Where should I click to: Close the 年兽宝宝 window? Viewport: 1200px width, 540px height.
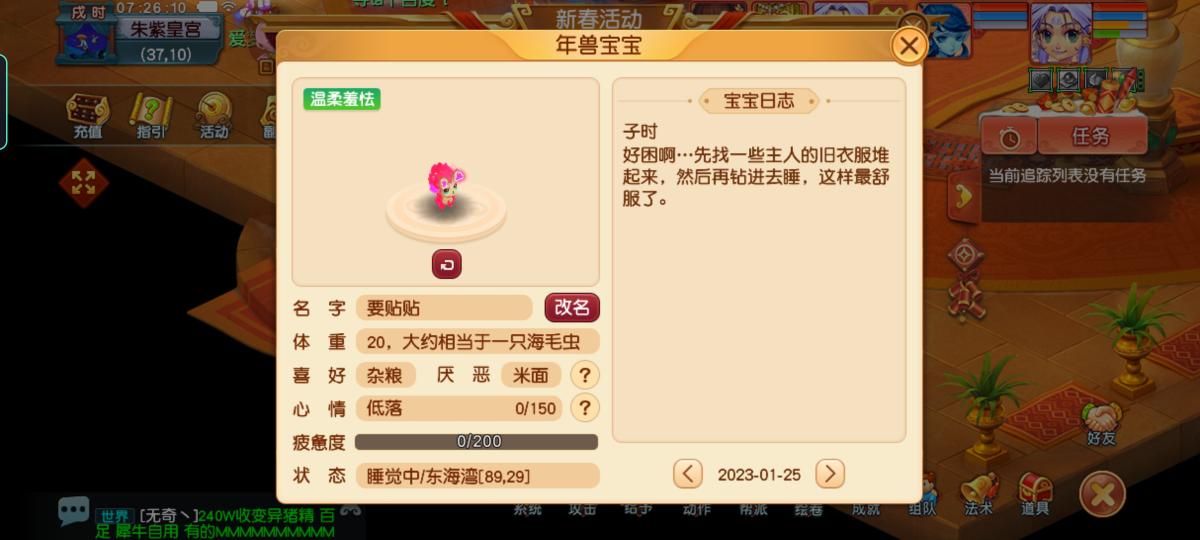[908, 46]
